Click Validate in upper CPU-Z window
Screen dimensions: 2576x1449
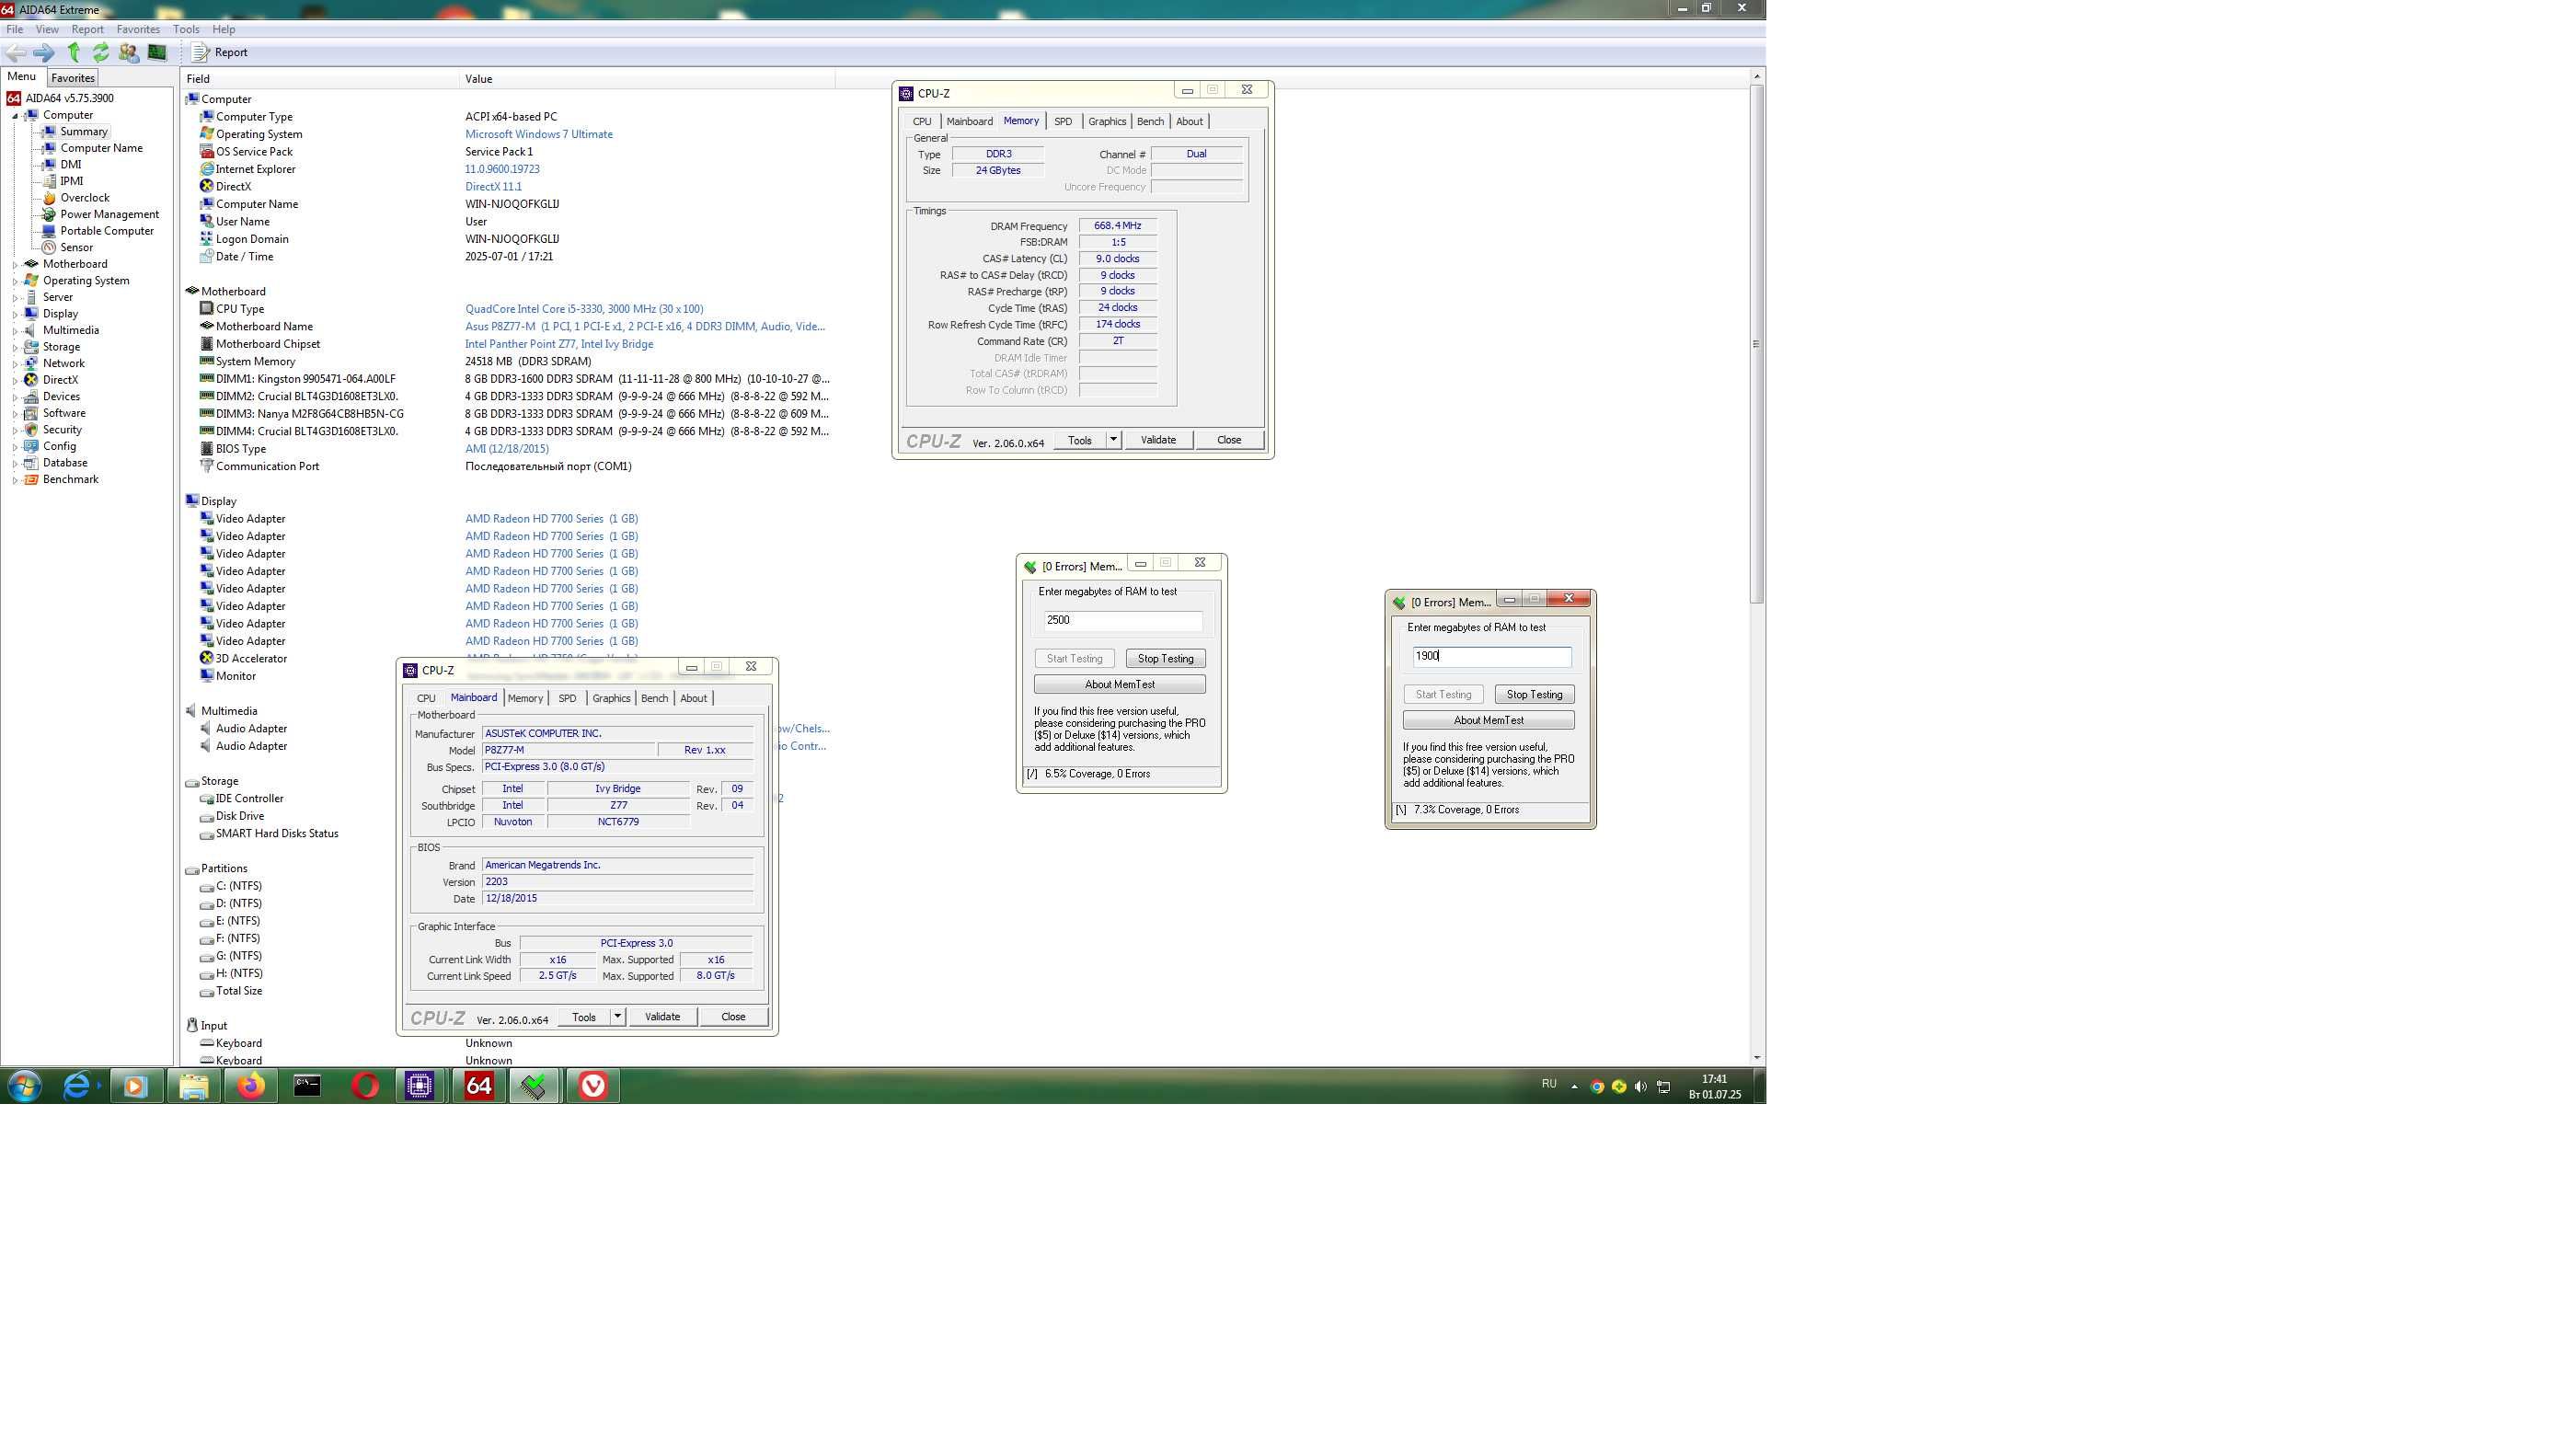(1158, 440)
